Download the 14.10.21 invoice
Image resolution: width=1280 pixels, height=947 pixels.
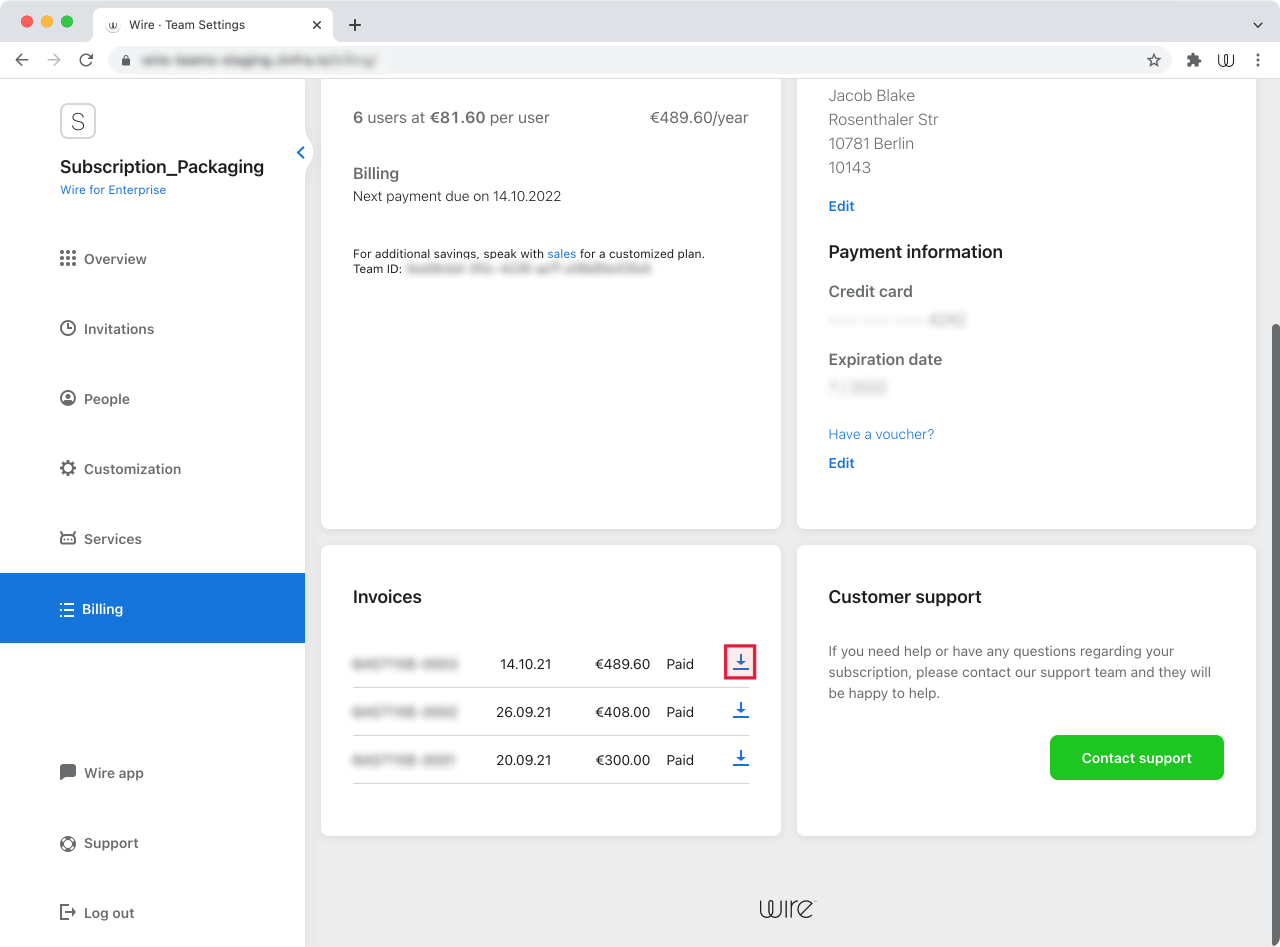click(740, 662)
